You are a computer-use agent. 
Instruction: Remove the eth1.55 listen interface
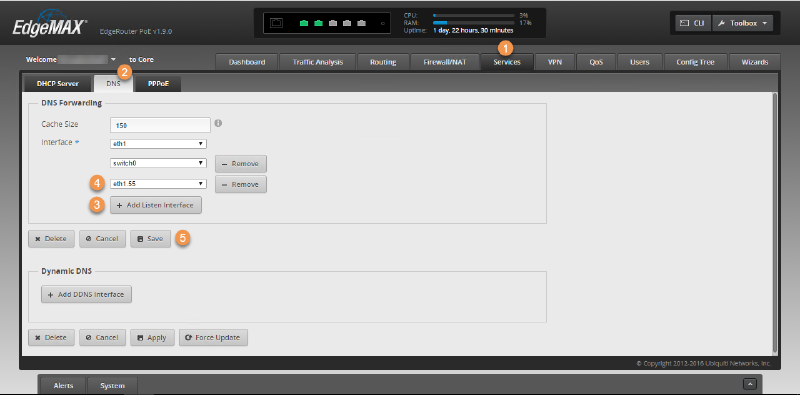(241, 184)
